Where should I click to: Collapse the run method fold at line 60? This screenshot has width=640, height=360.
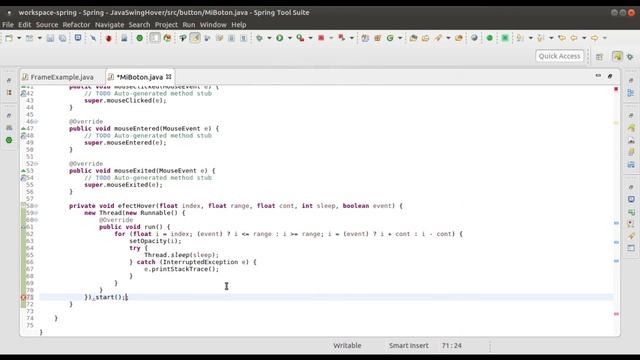(36, 220)
